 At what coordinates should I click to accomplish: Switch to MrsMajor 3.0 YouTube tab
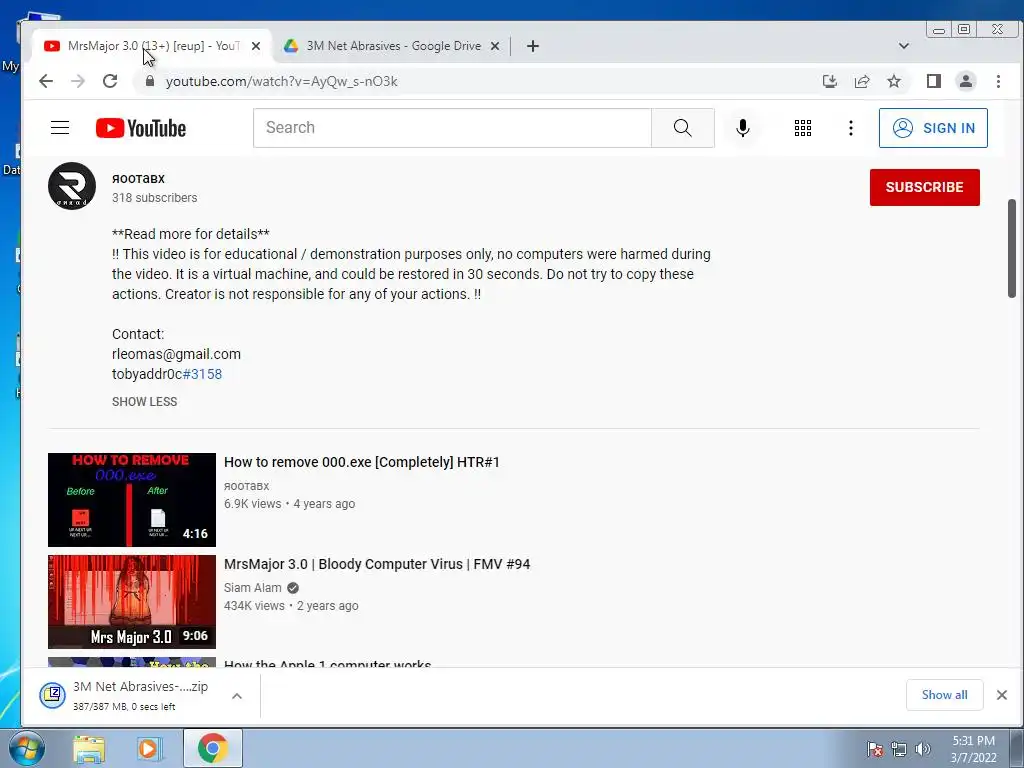(x=152, y=46)
